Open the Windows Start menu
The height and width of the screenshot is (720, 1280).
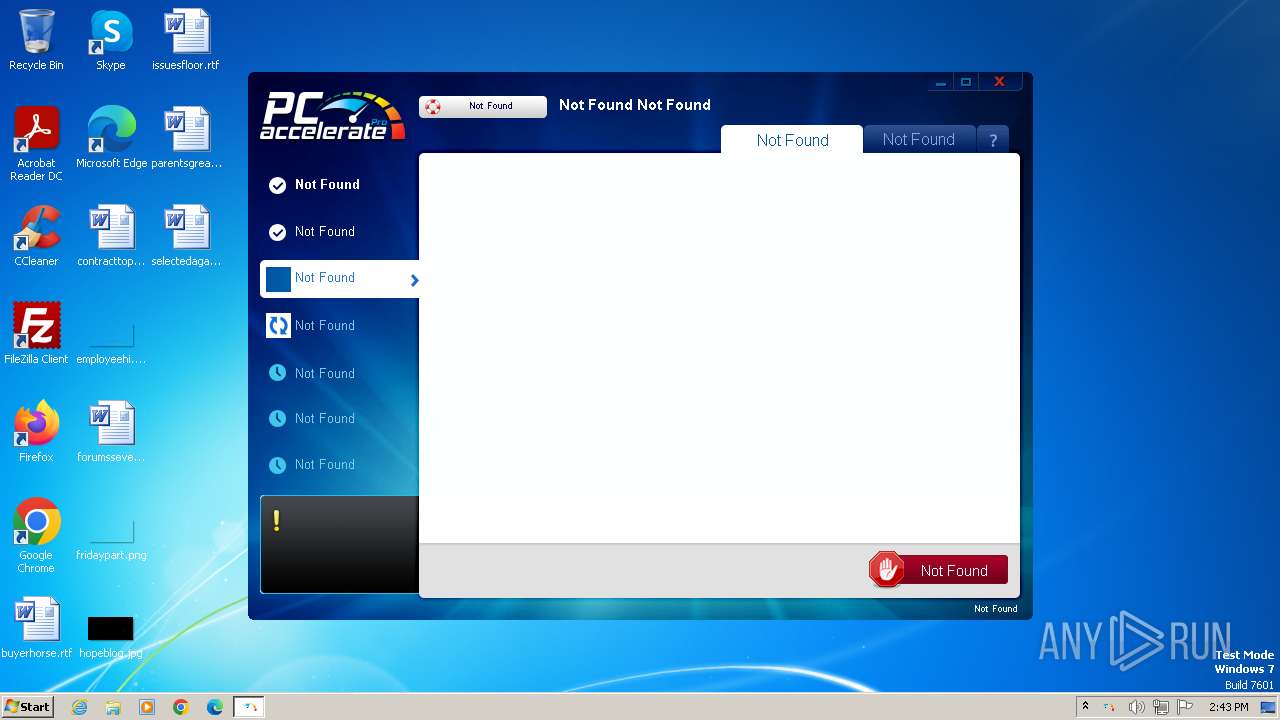[27, 707]
